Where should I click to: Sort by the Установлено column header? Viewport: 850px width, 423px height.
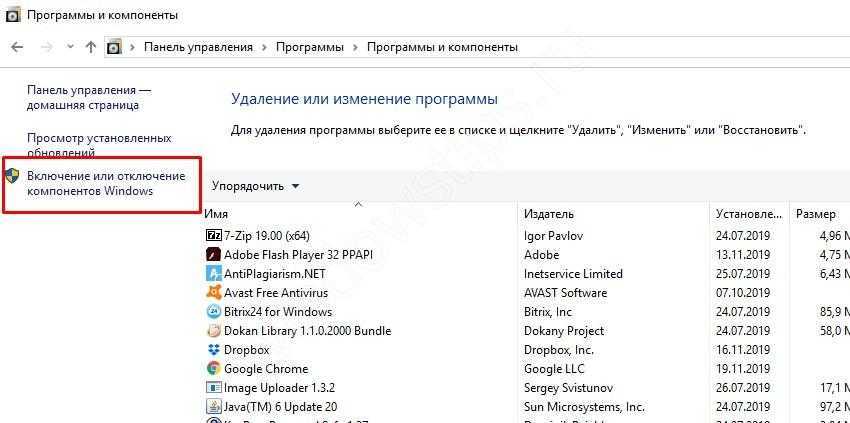749,214
